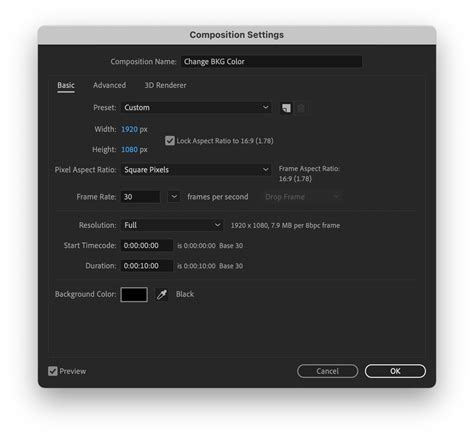Screen dimensions: 474x438
Task: Open the frame rate presets arrow dropdown
Action: (174, 197)
